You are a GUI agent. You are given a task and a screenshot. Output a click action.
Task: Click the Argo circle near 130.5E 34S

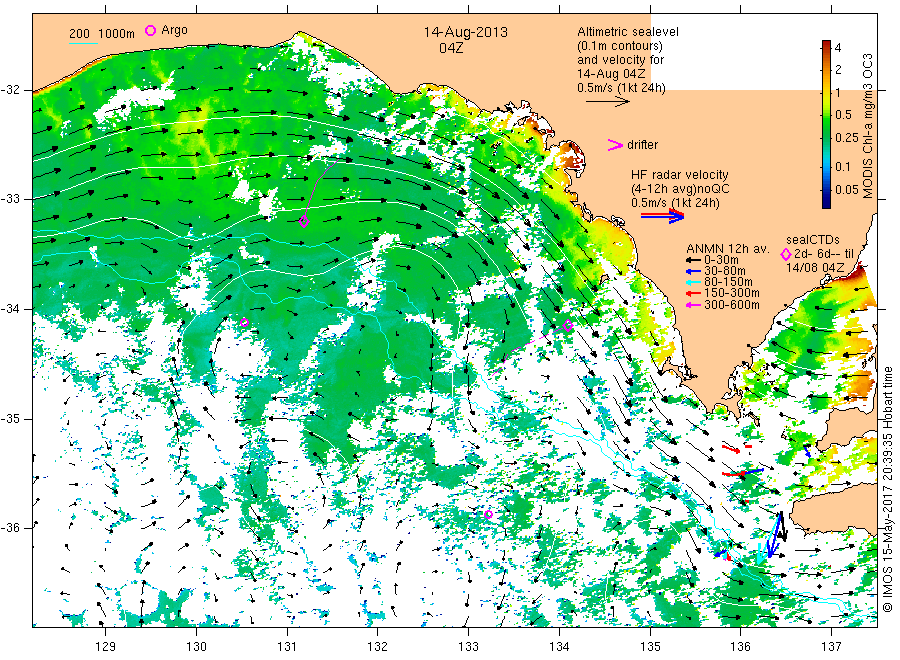245,323
